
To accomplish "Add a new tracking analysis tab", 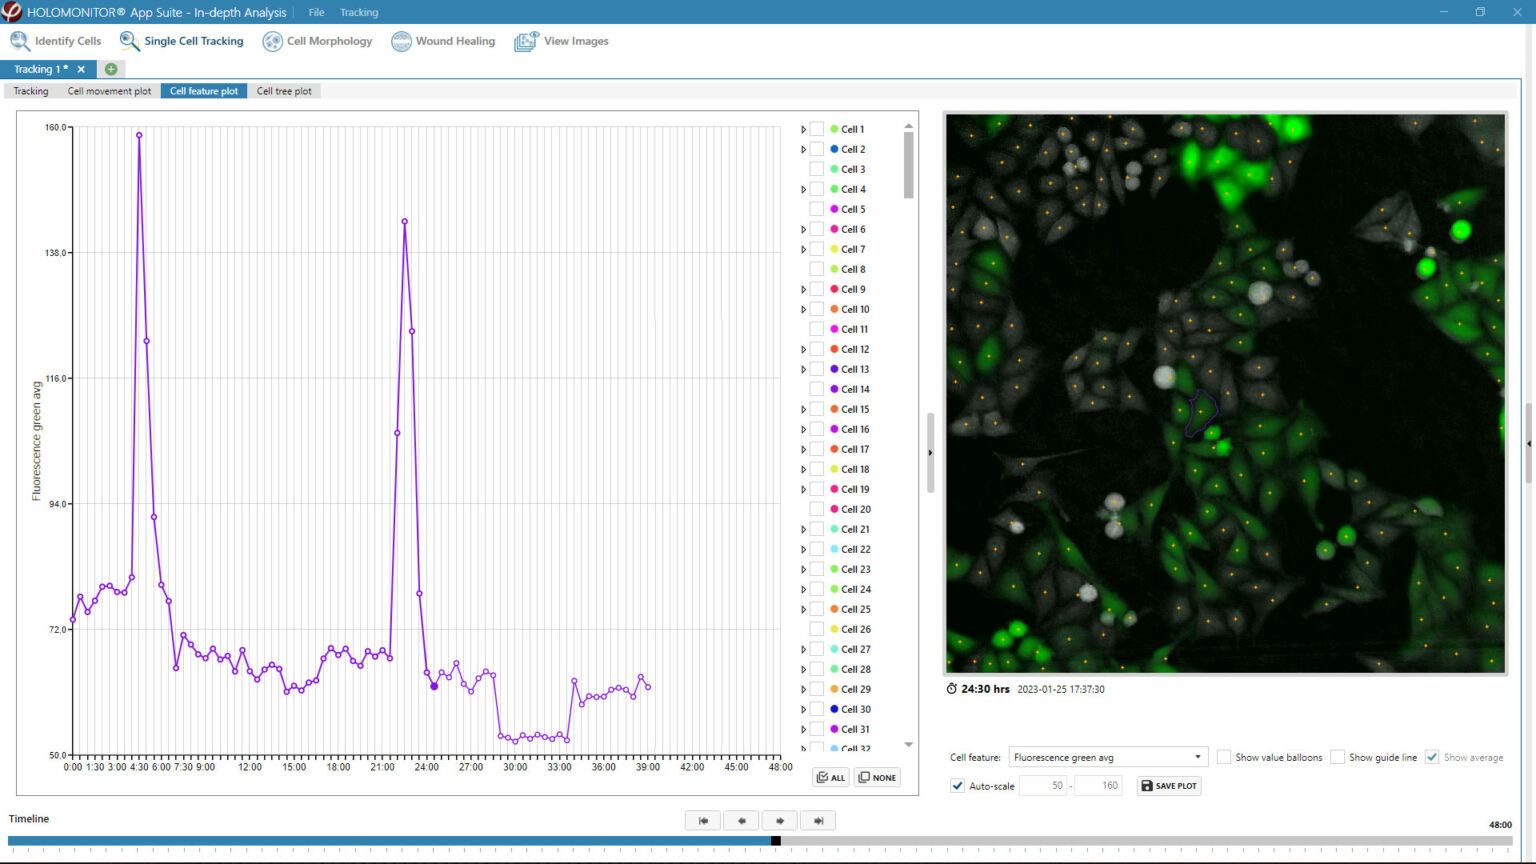I will [x=111, y=69].
